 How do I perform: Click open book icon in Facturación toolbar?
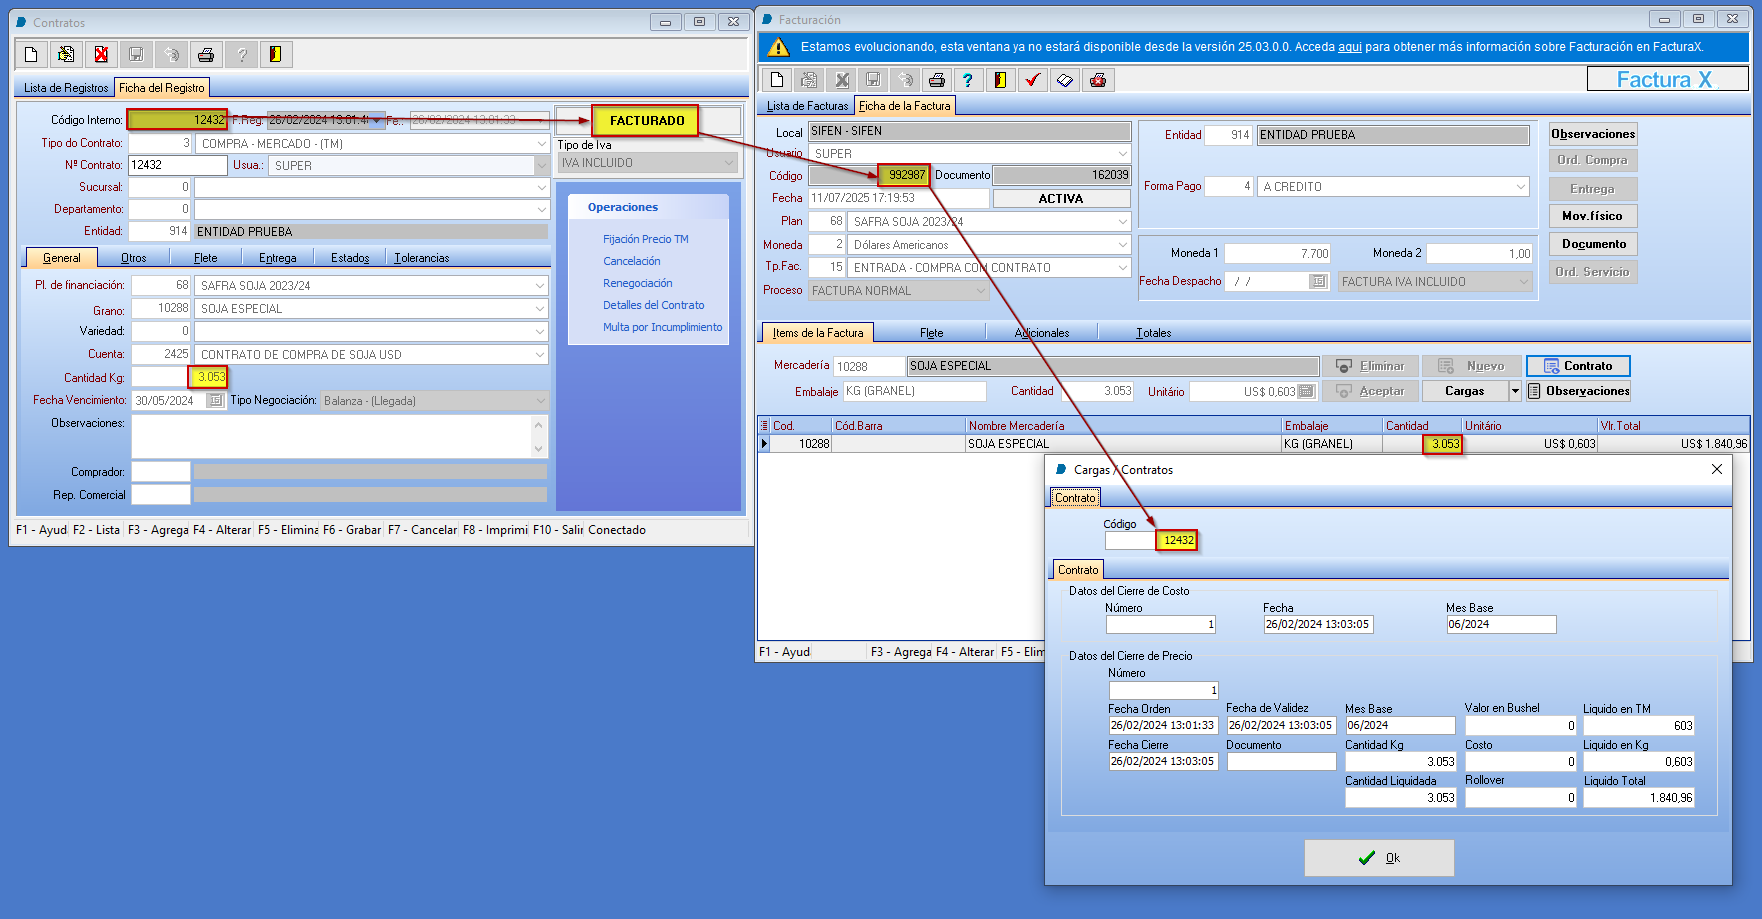tap(1065, 80)
